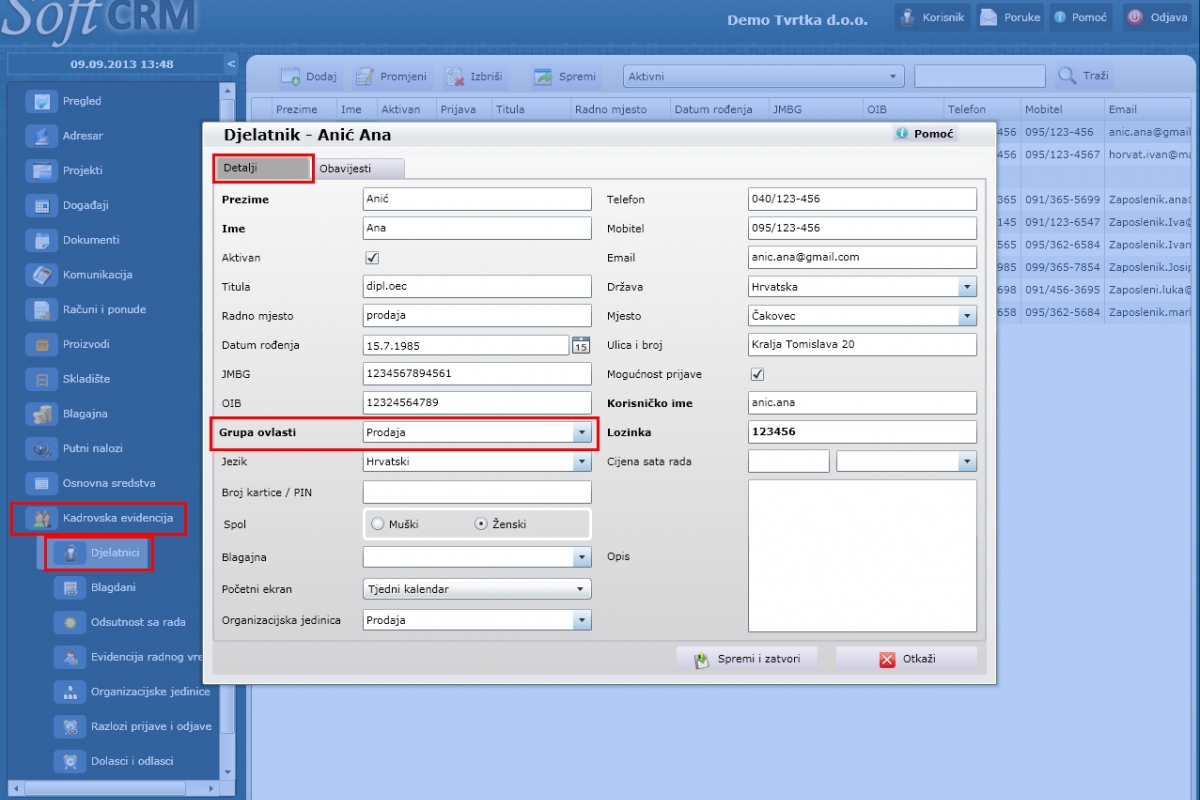1200x800 pixels.
Task: Toggle the Aktivan checkbox
Action: (372, 258)
